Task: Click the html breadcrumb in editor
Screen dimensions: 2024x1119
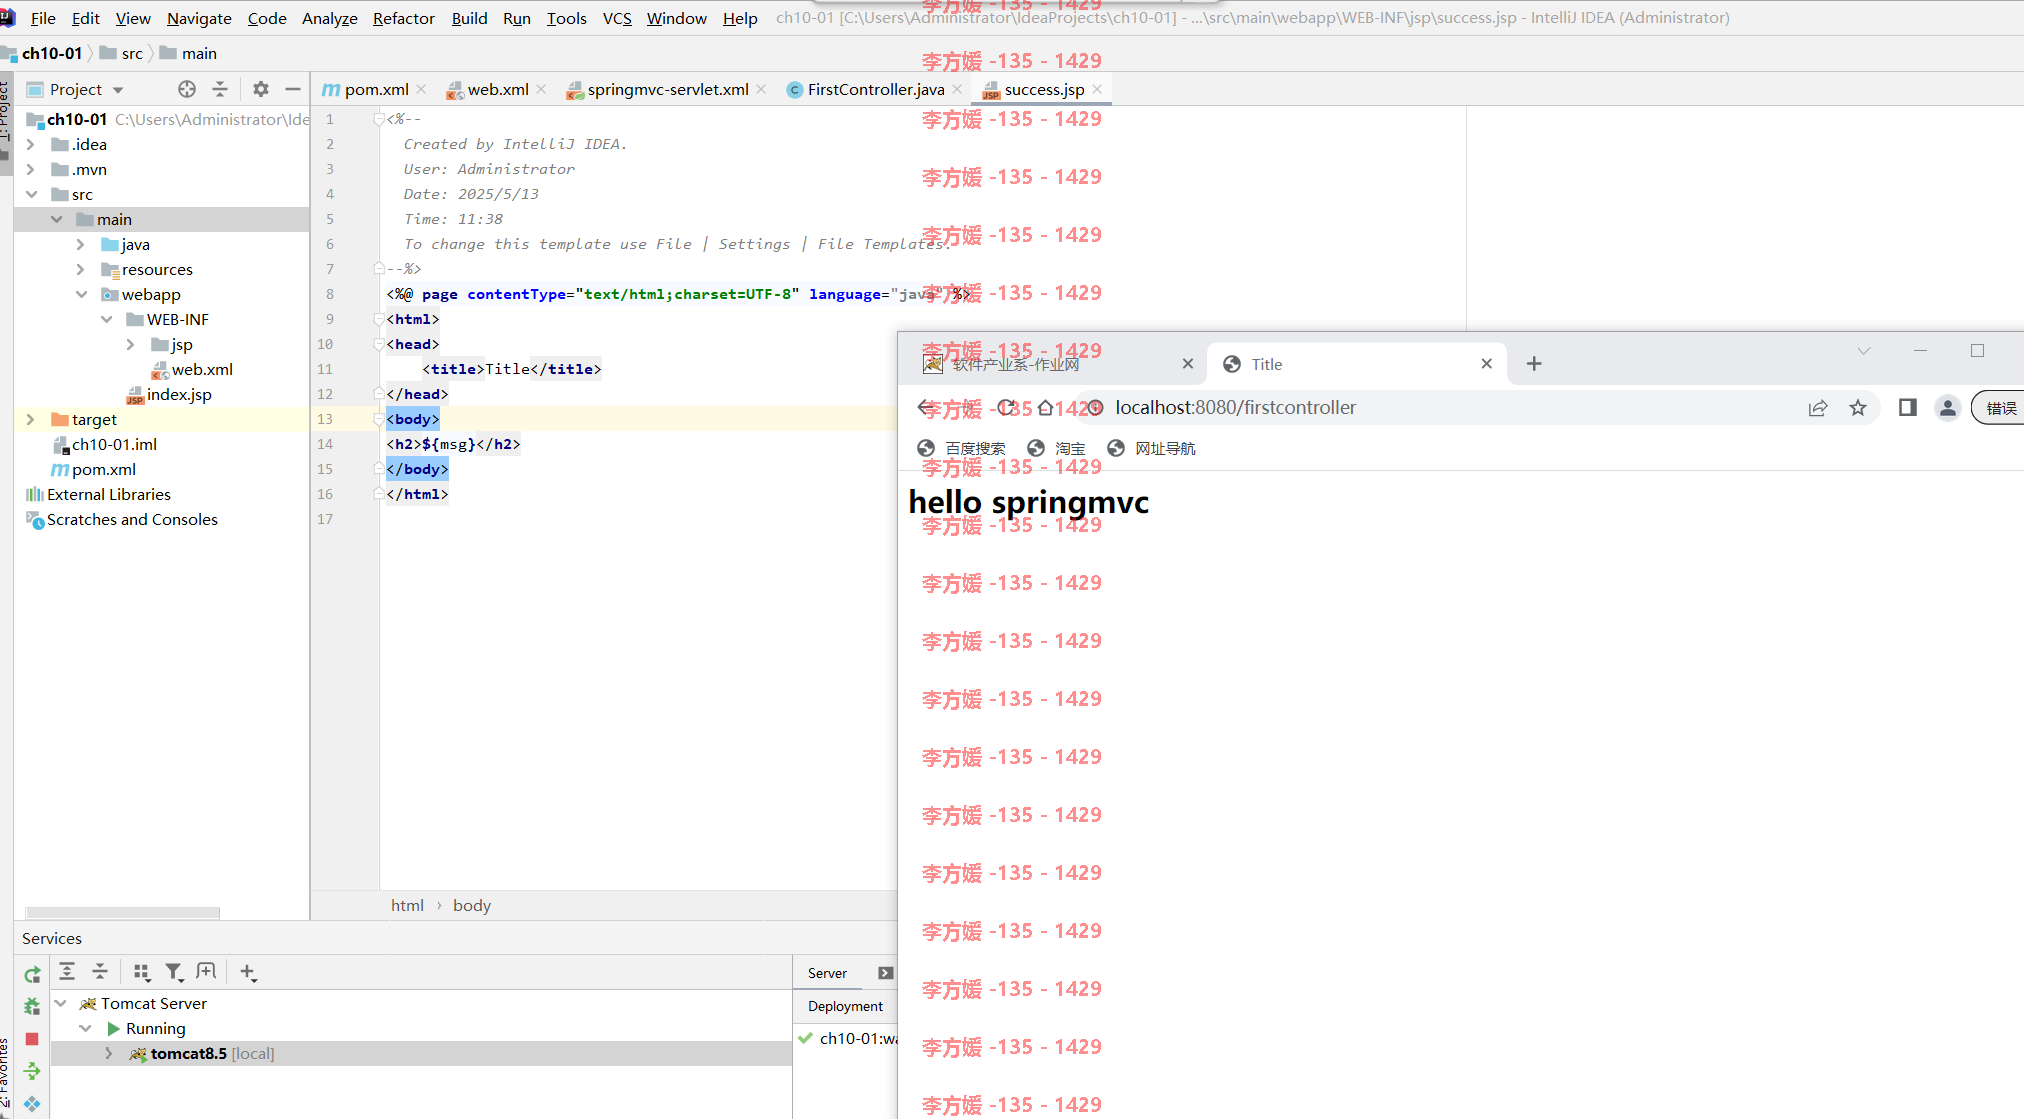Action: pyautogui.click(x=407, y=905)
